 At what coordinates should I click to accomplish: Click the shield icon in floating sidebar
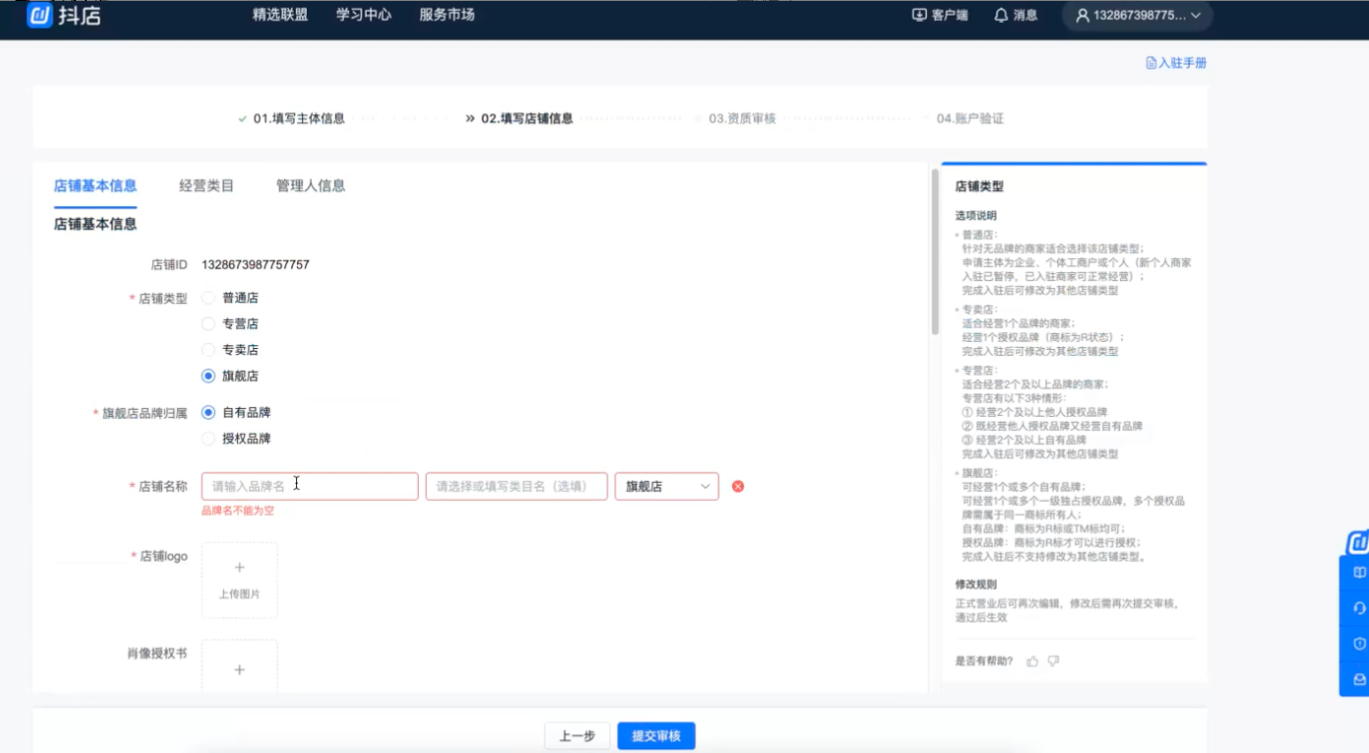point(1359,643)
